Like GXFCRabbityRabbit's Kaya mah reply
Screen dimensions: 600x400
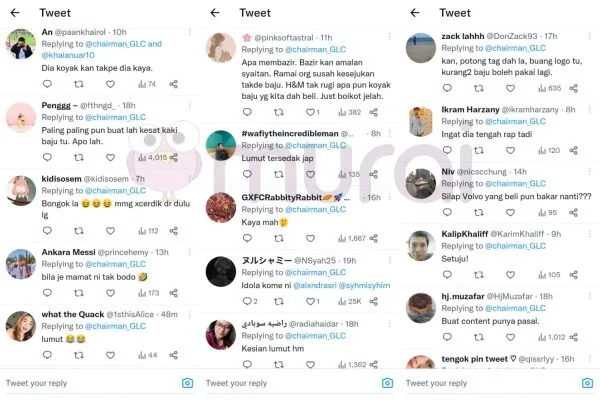pos(310,238)
